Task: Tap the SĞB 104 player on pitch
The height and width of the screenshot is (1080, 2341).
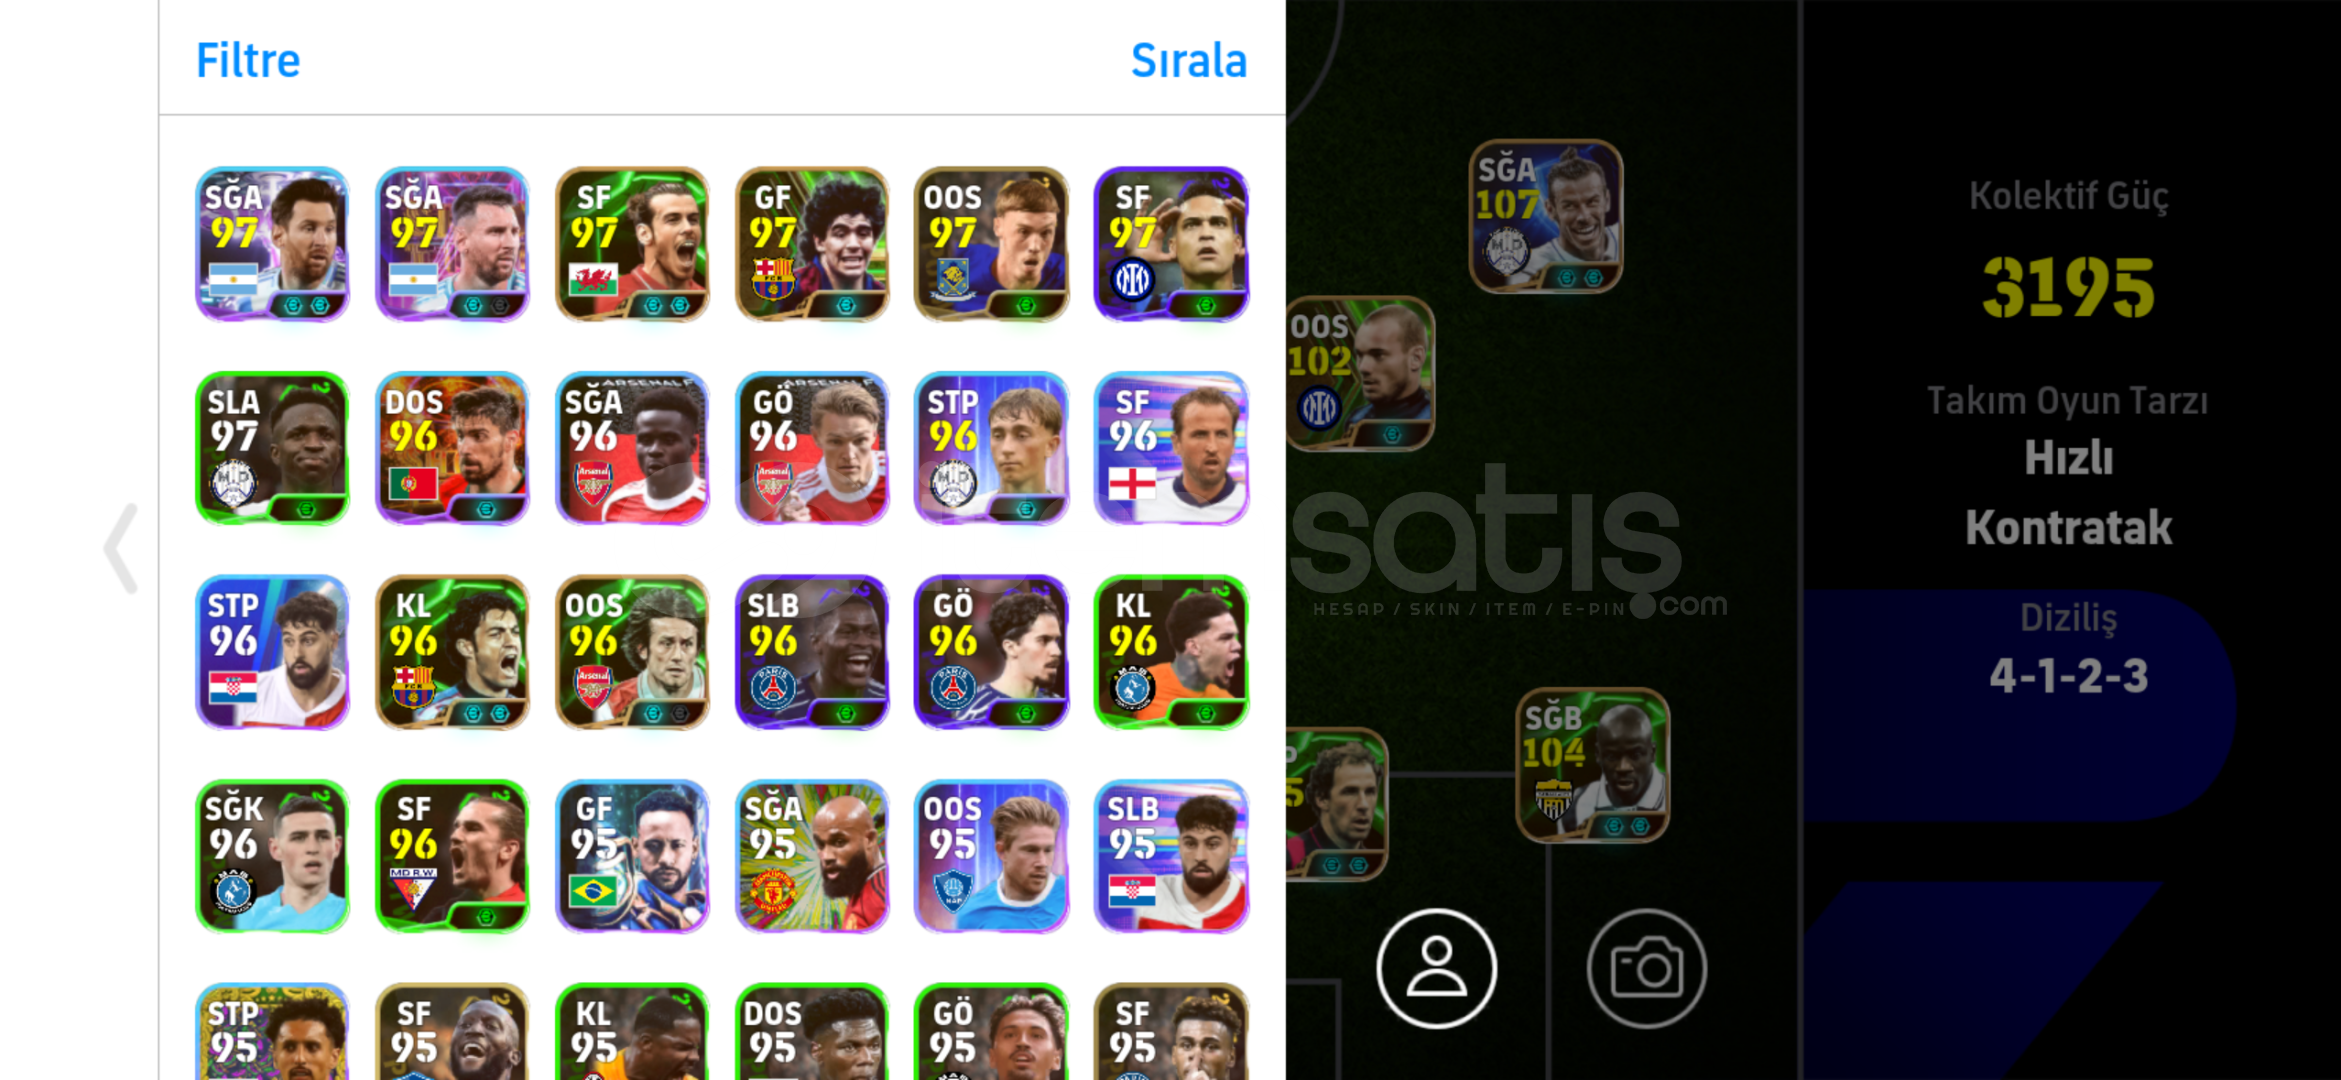Action: (x=1592, y=765)
